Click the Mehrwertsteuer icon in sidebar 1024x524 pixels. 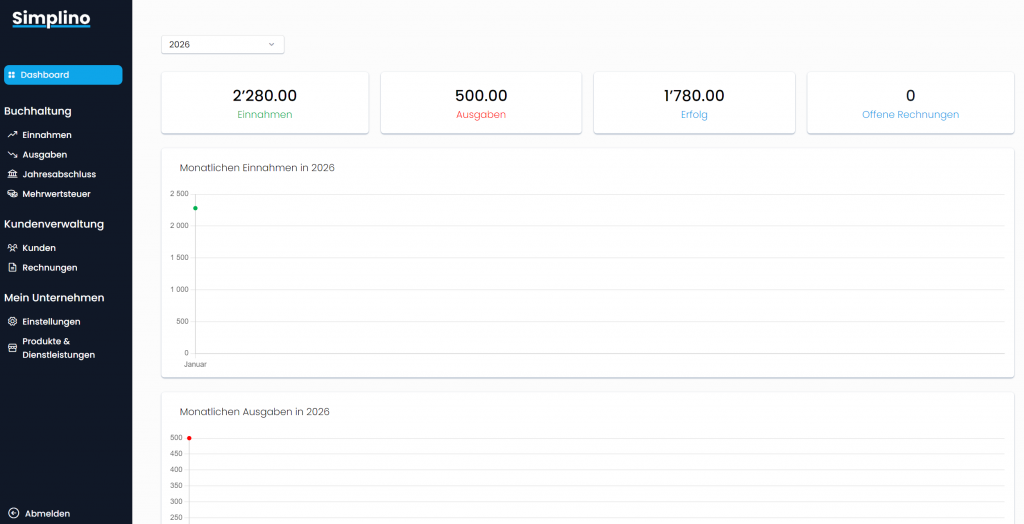point(12,194)
